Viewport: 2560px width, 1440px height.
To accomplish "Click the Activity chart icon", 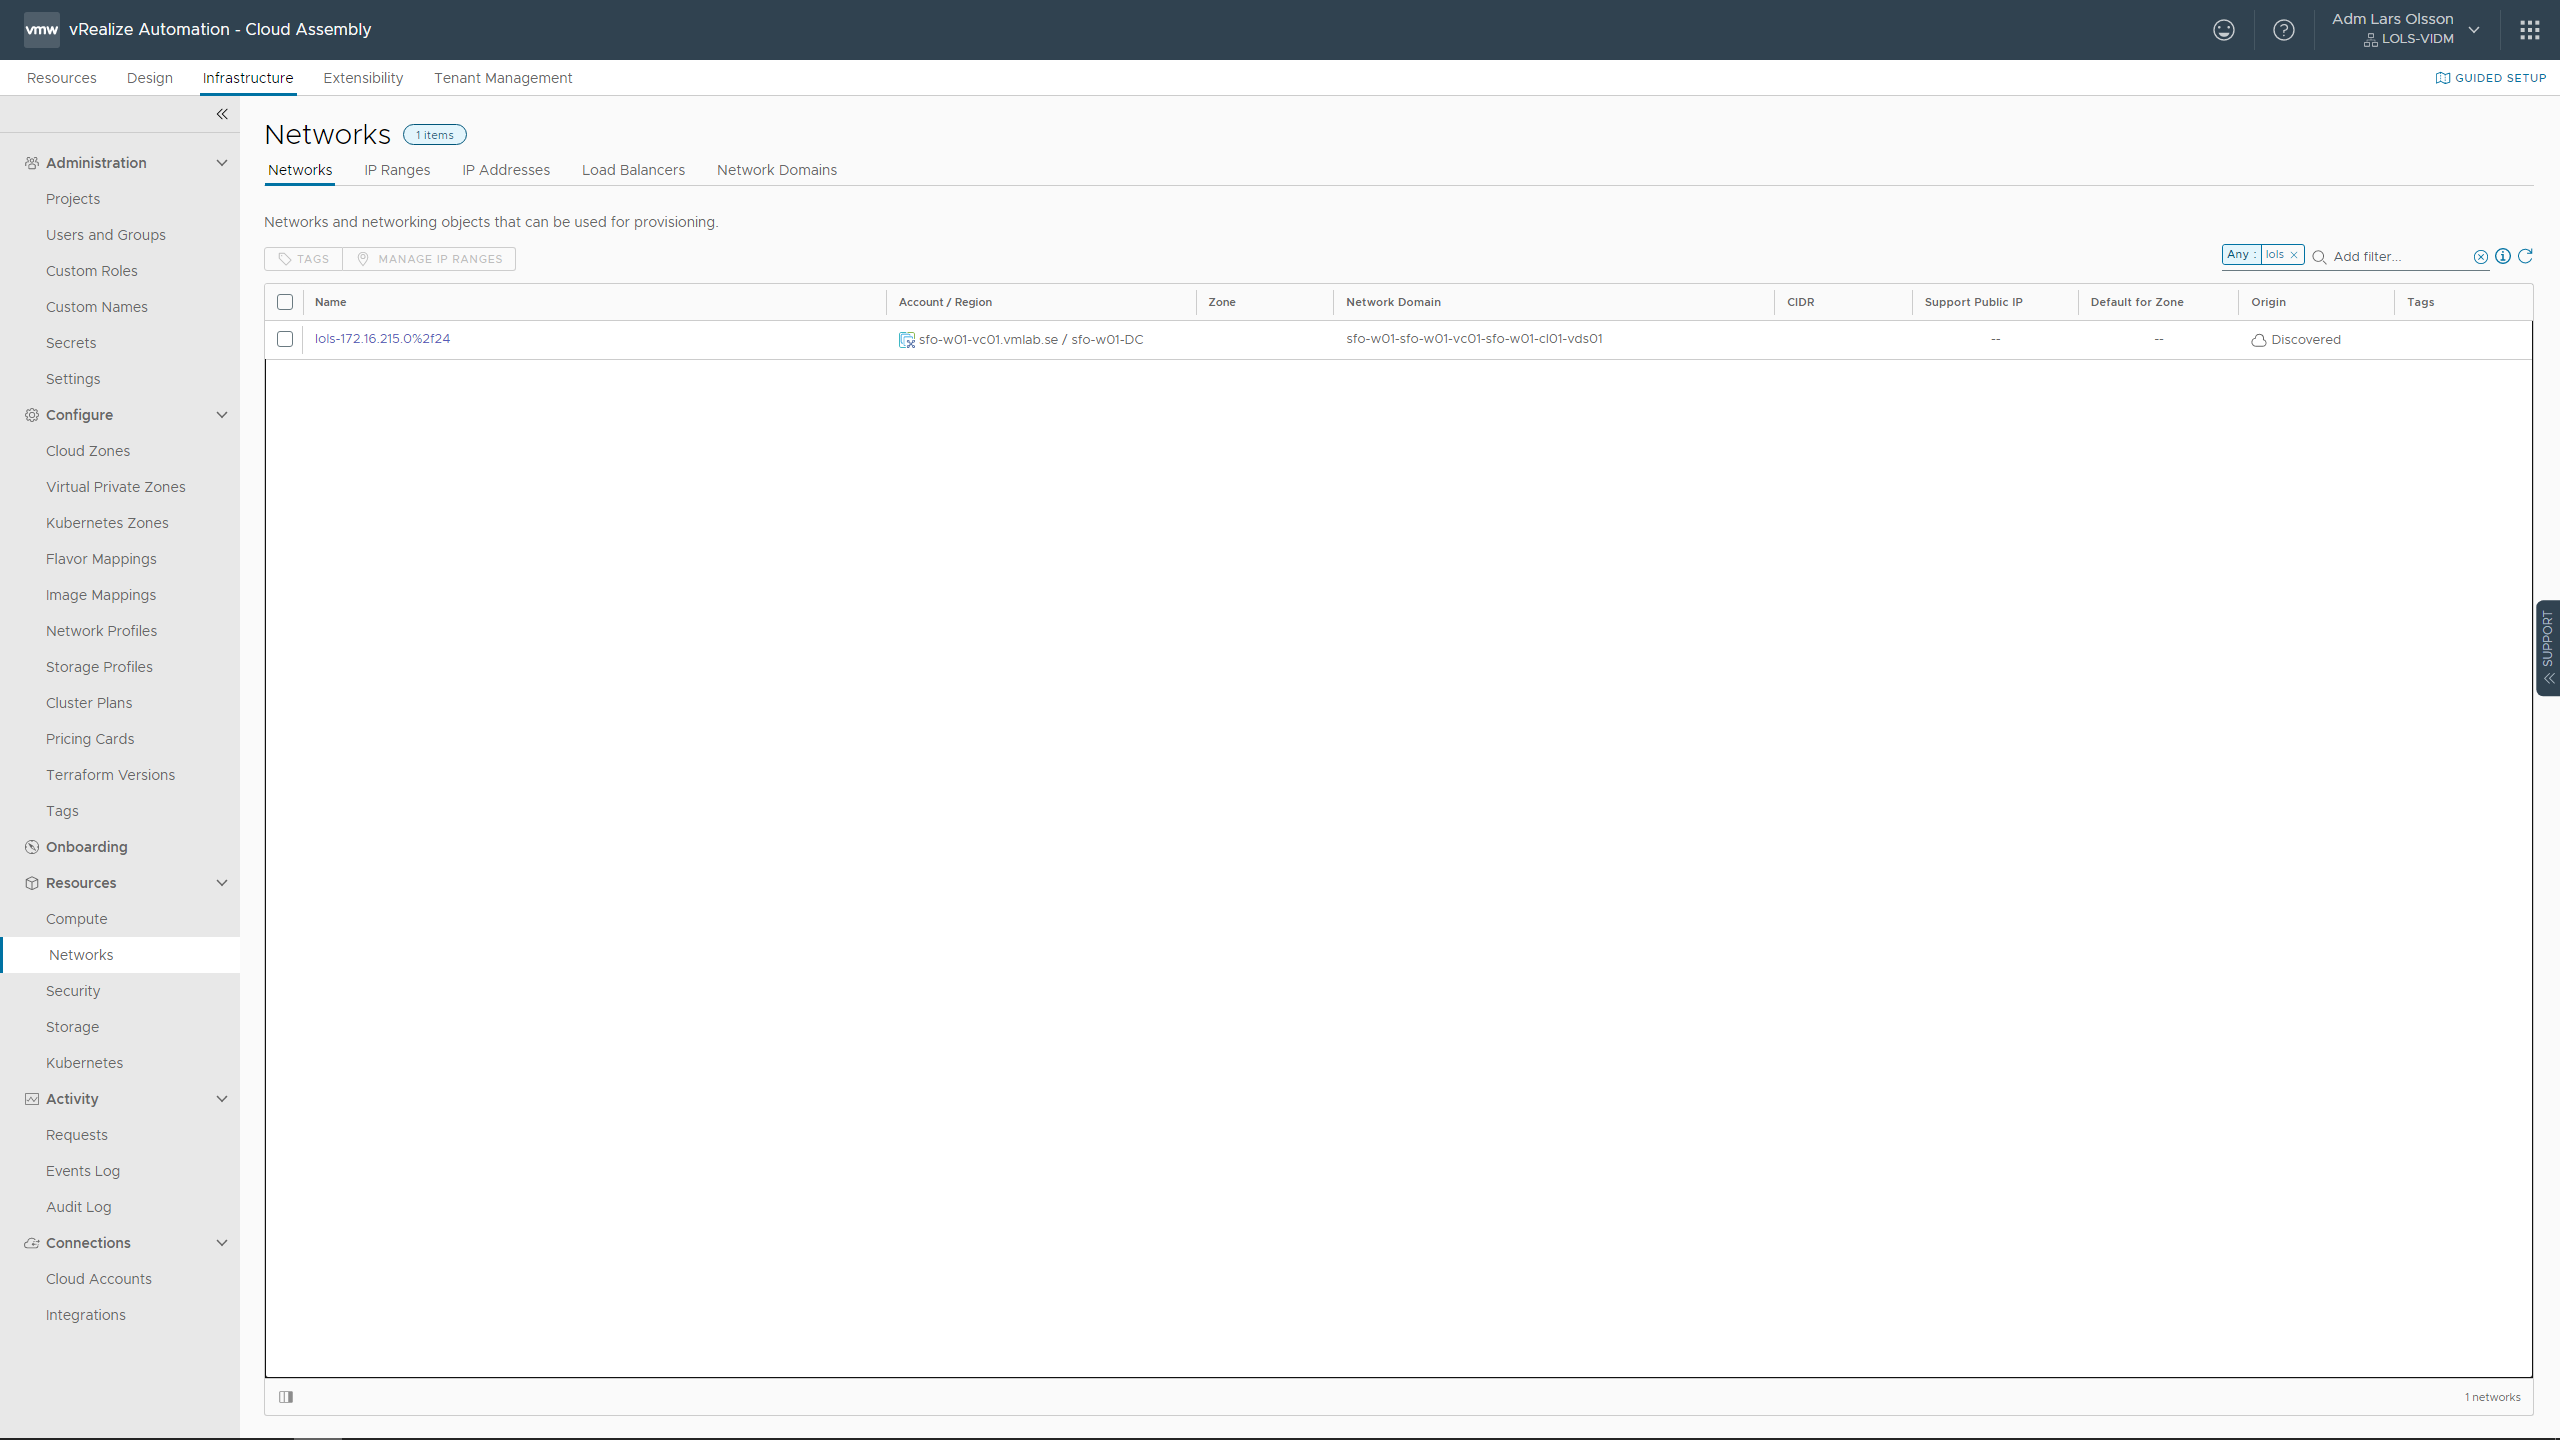I will pyautogui.click(x=32, y=1099).
